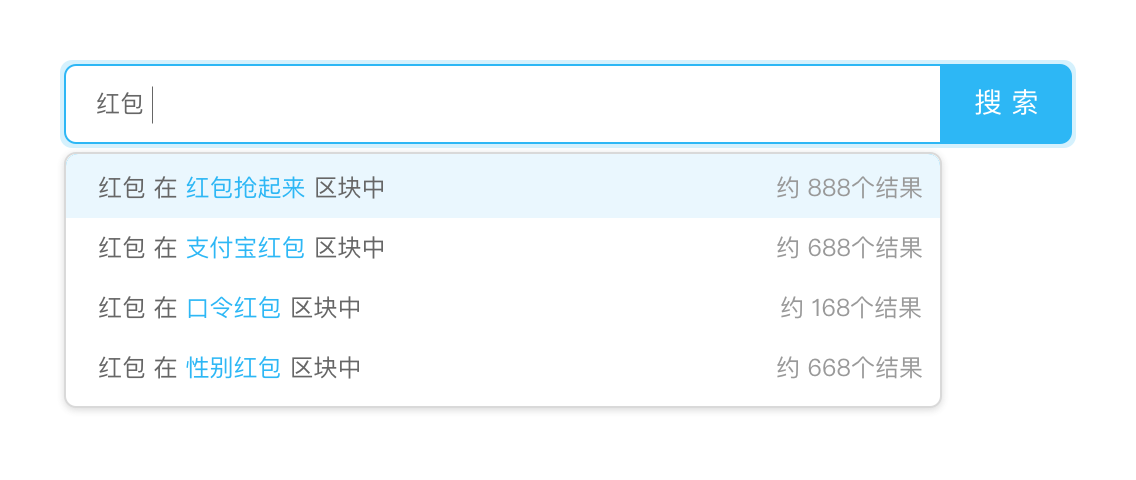
Task: Click 区块中 text after 红包抢起来
Action: [350, 188]
